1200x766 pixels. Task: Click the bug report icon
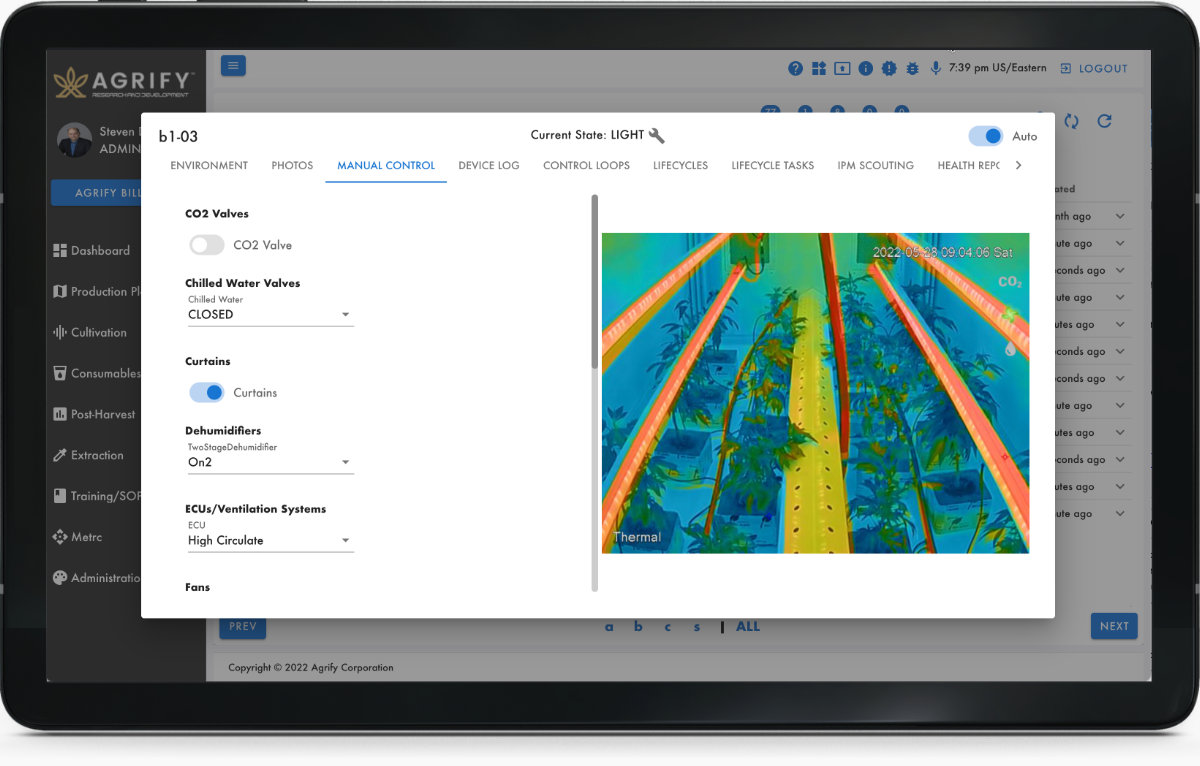[x=912, y=68]
